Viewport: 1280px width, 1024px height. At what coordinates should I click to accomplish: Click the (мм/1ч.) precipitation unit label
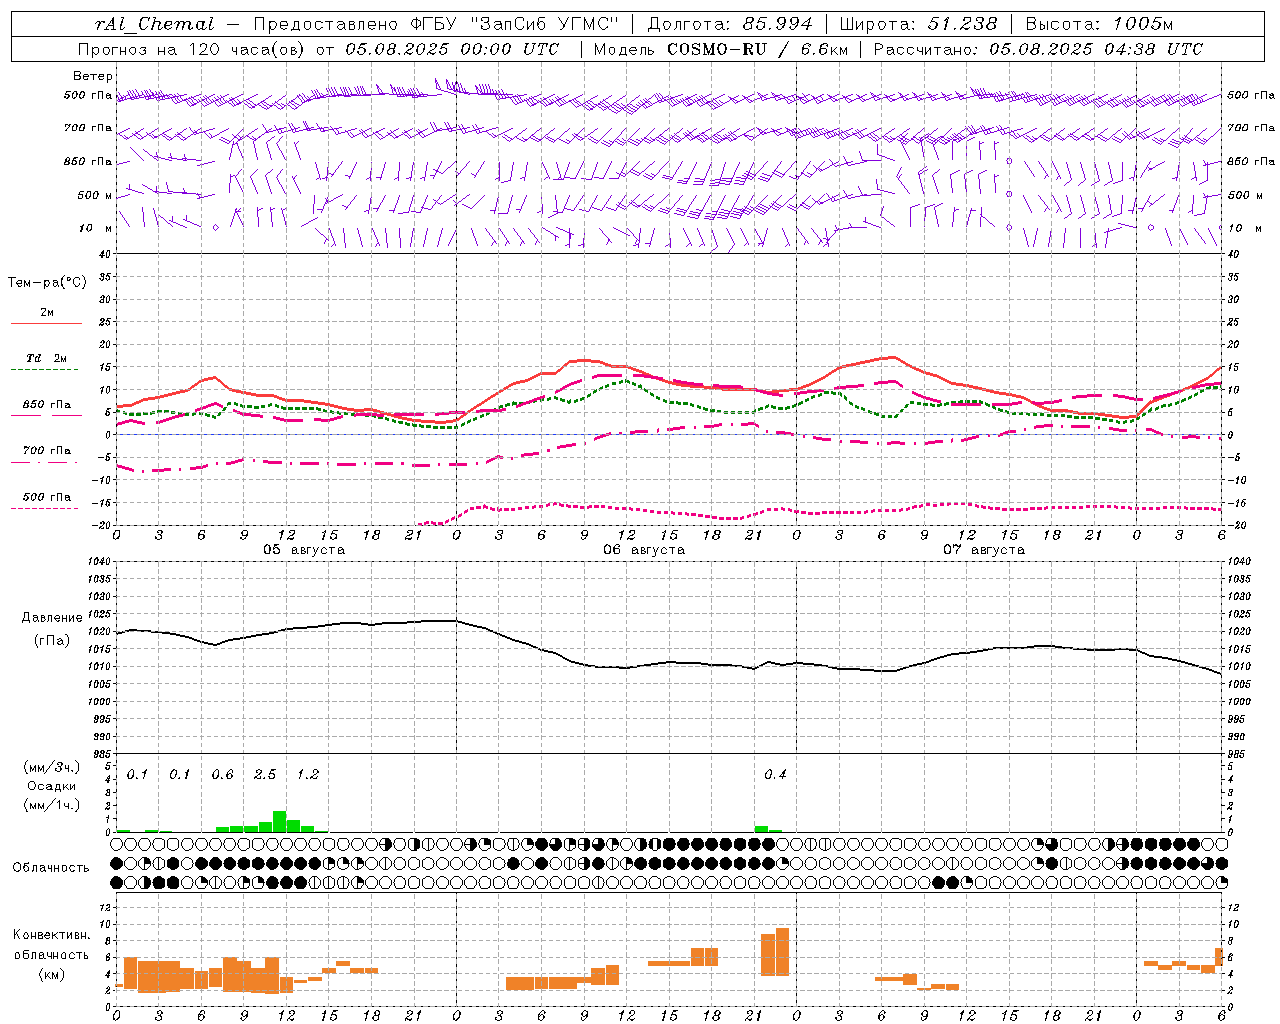(52, 805)
